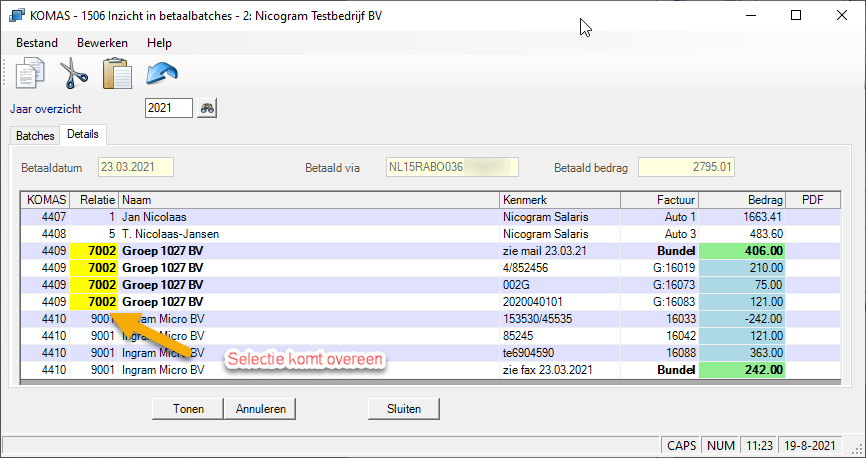Click the amount 483.60 cell
866x458 pixels.
pos(742,234)
